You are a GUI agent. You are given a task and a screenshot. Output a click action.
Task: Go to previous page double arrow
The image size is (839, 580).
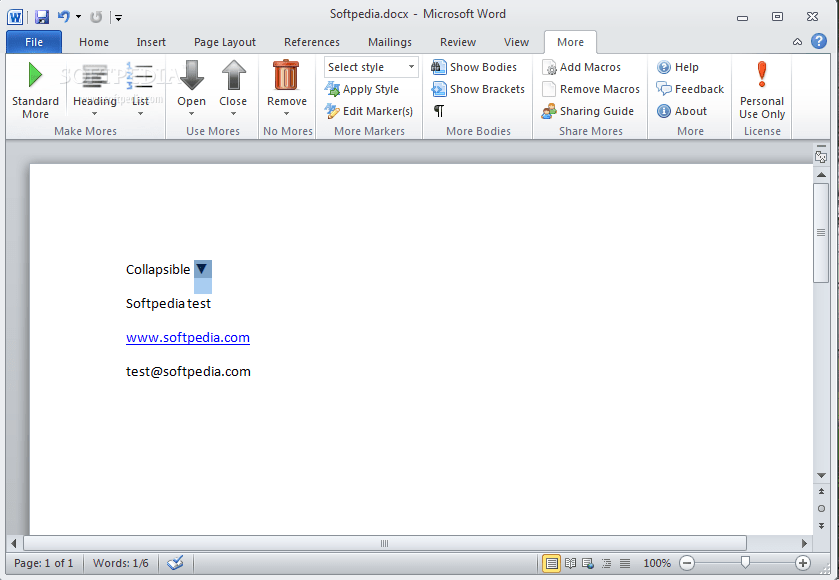pyautogui.click(x=821, y=491)
